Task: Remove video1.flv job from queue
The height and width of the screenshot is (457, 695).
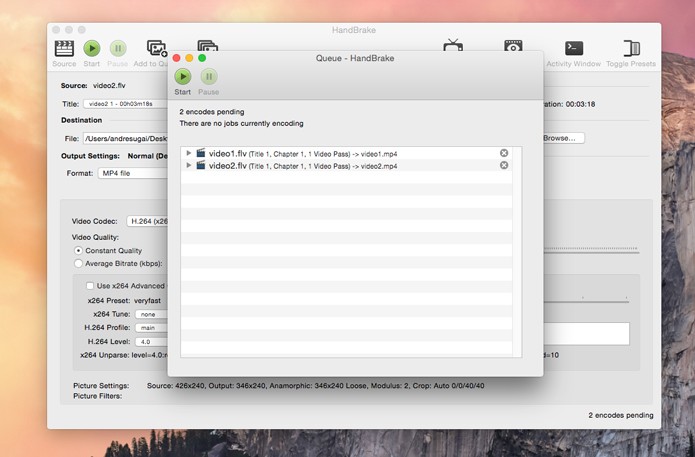Action: click(504, 153)
